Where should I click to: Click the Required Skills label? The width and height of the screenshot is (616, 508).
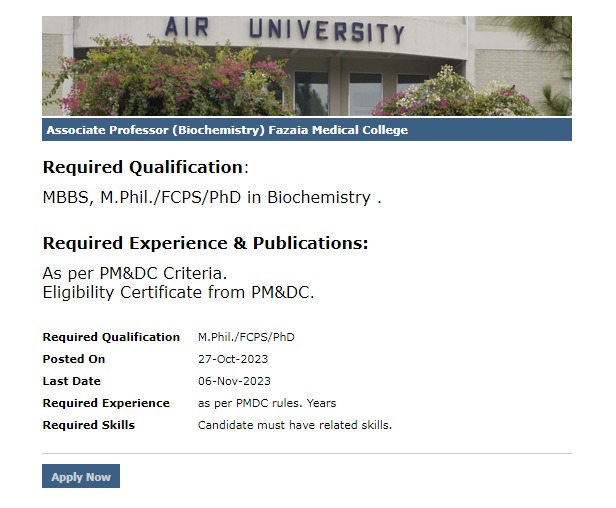coord(89,425)
